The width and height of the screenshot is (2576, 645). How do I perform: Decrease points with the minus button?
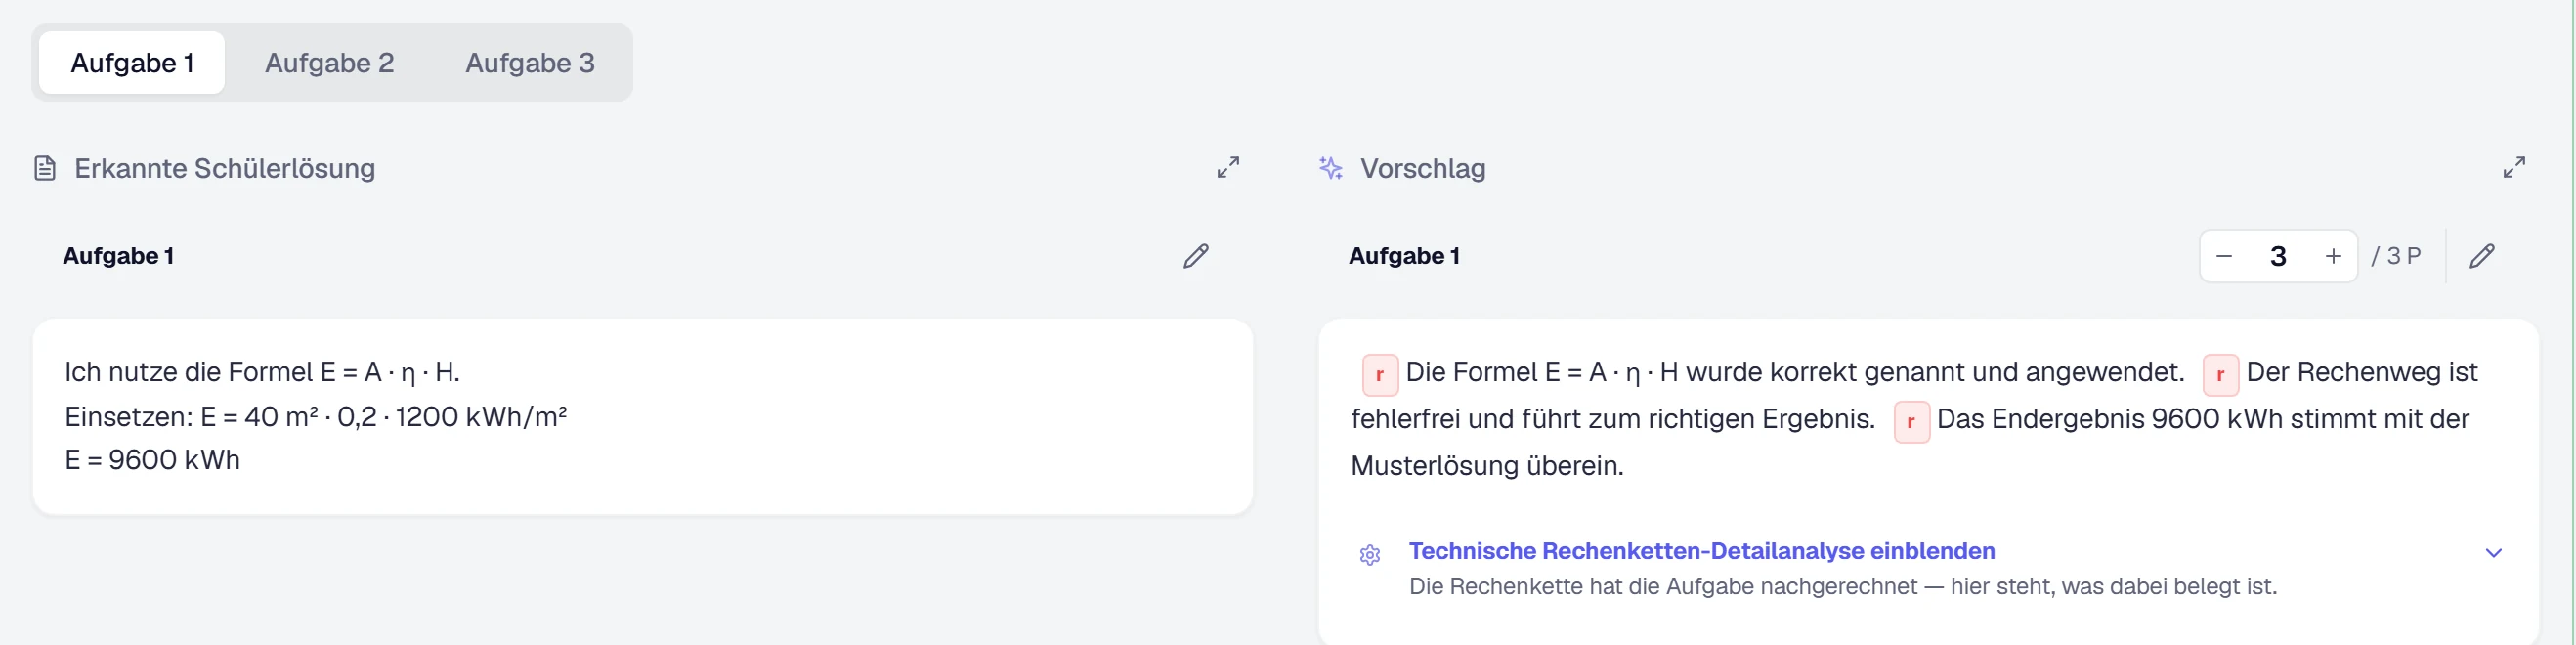(2224, 256)
